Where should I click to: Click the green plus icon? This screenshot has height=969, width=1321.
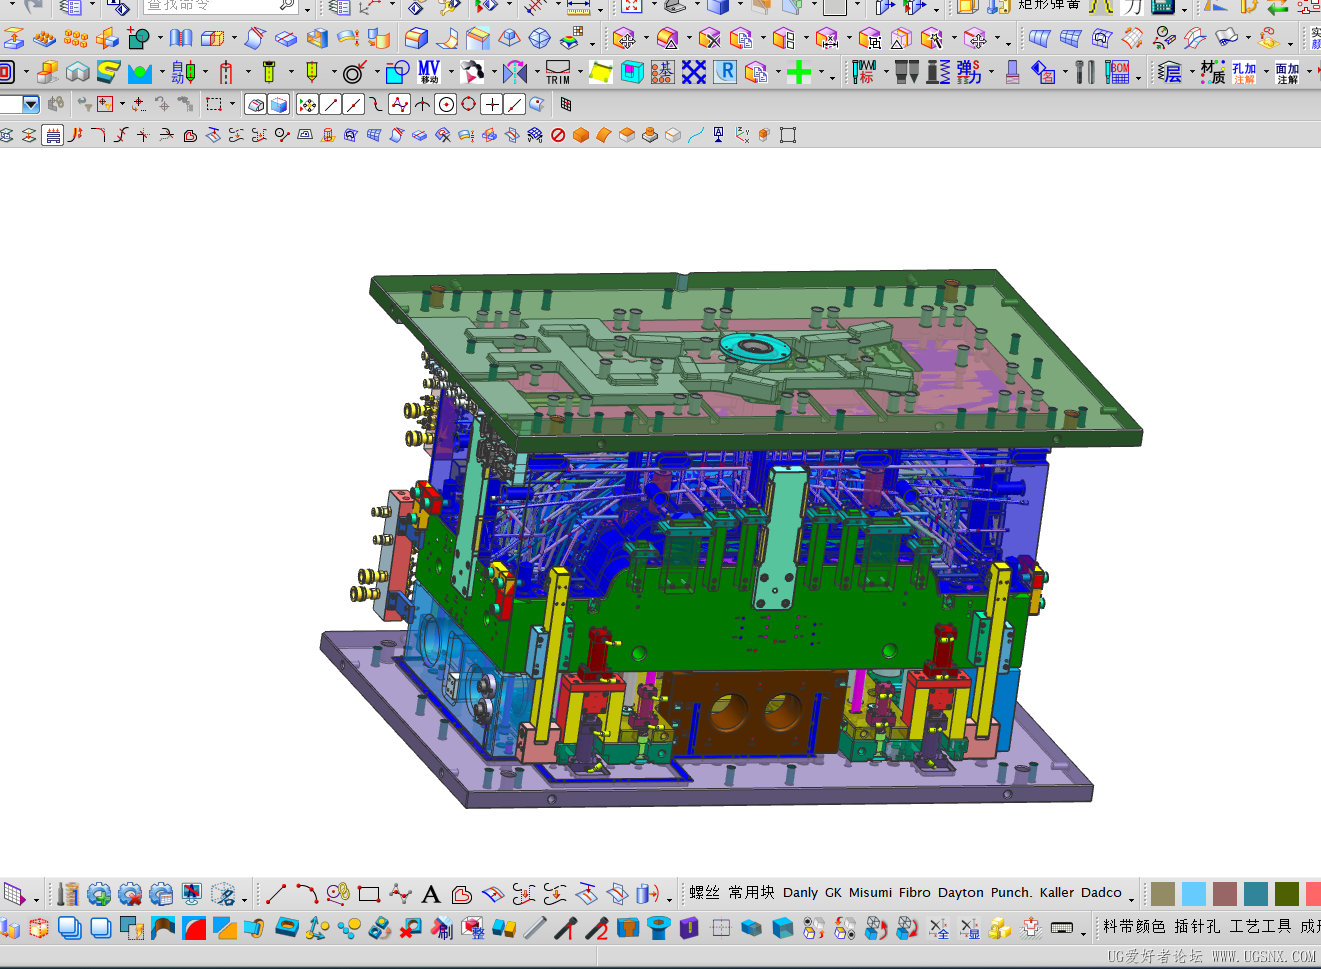point(798,72)
